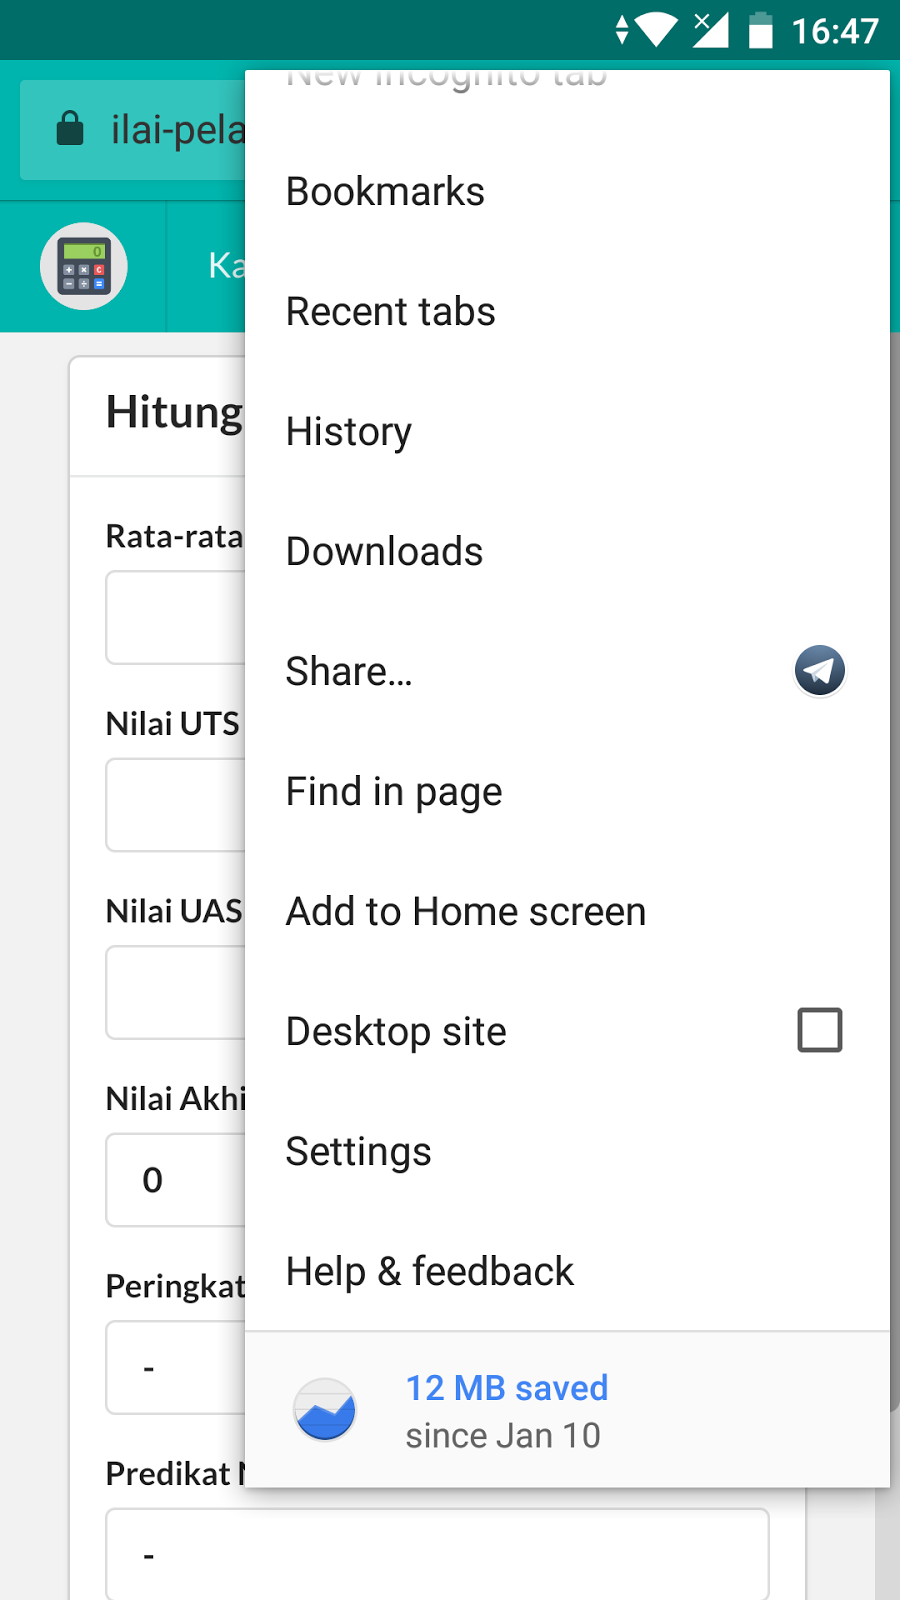Screen dimensions: 900x1600
Task: Tap the battery status icon
Action: [761, 30]
